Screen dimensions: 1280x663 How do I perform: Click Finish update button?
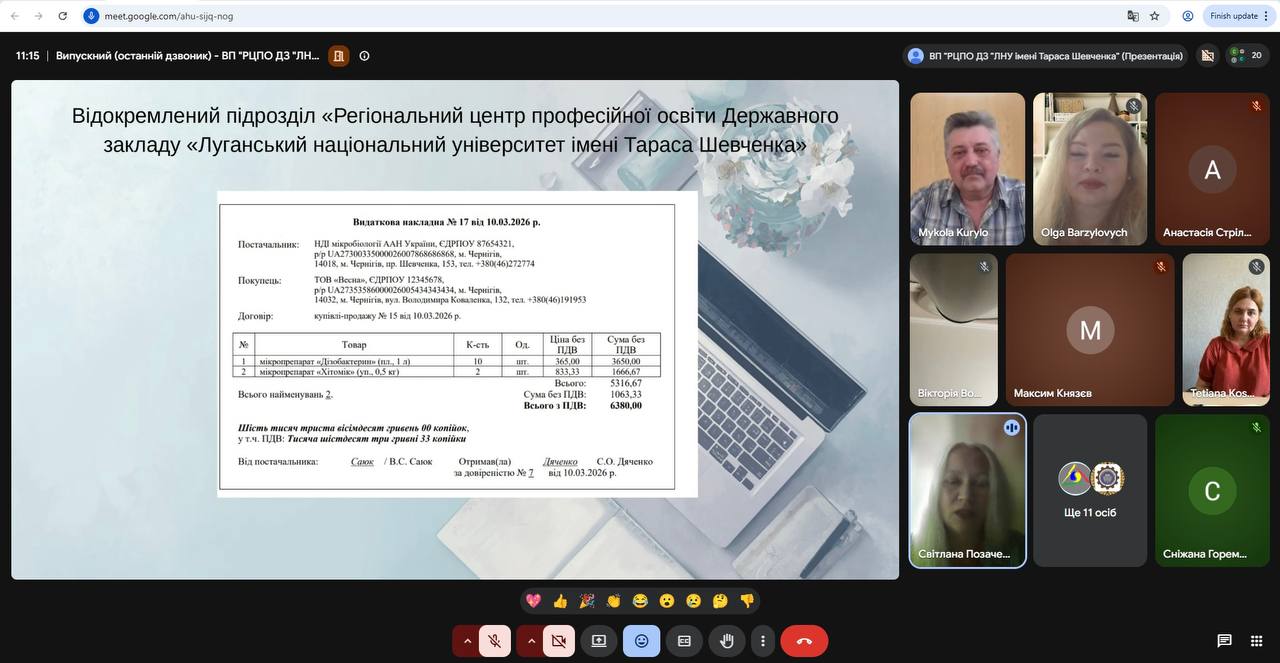(1234, 16)
